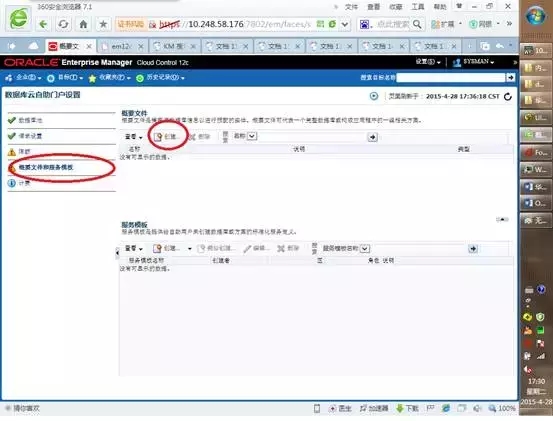Click the refresh icon beside the page timestamp
This screenshot has height=421, width=553.
[508, 97]
